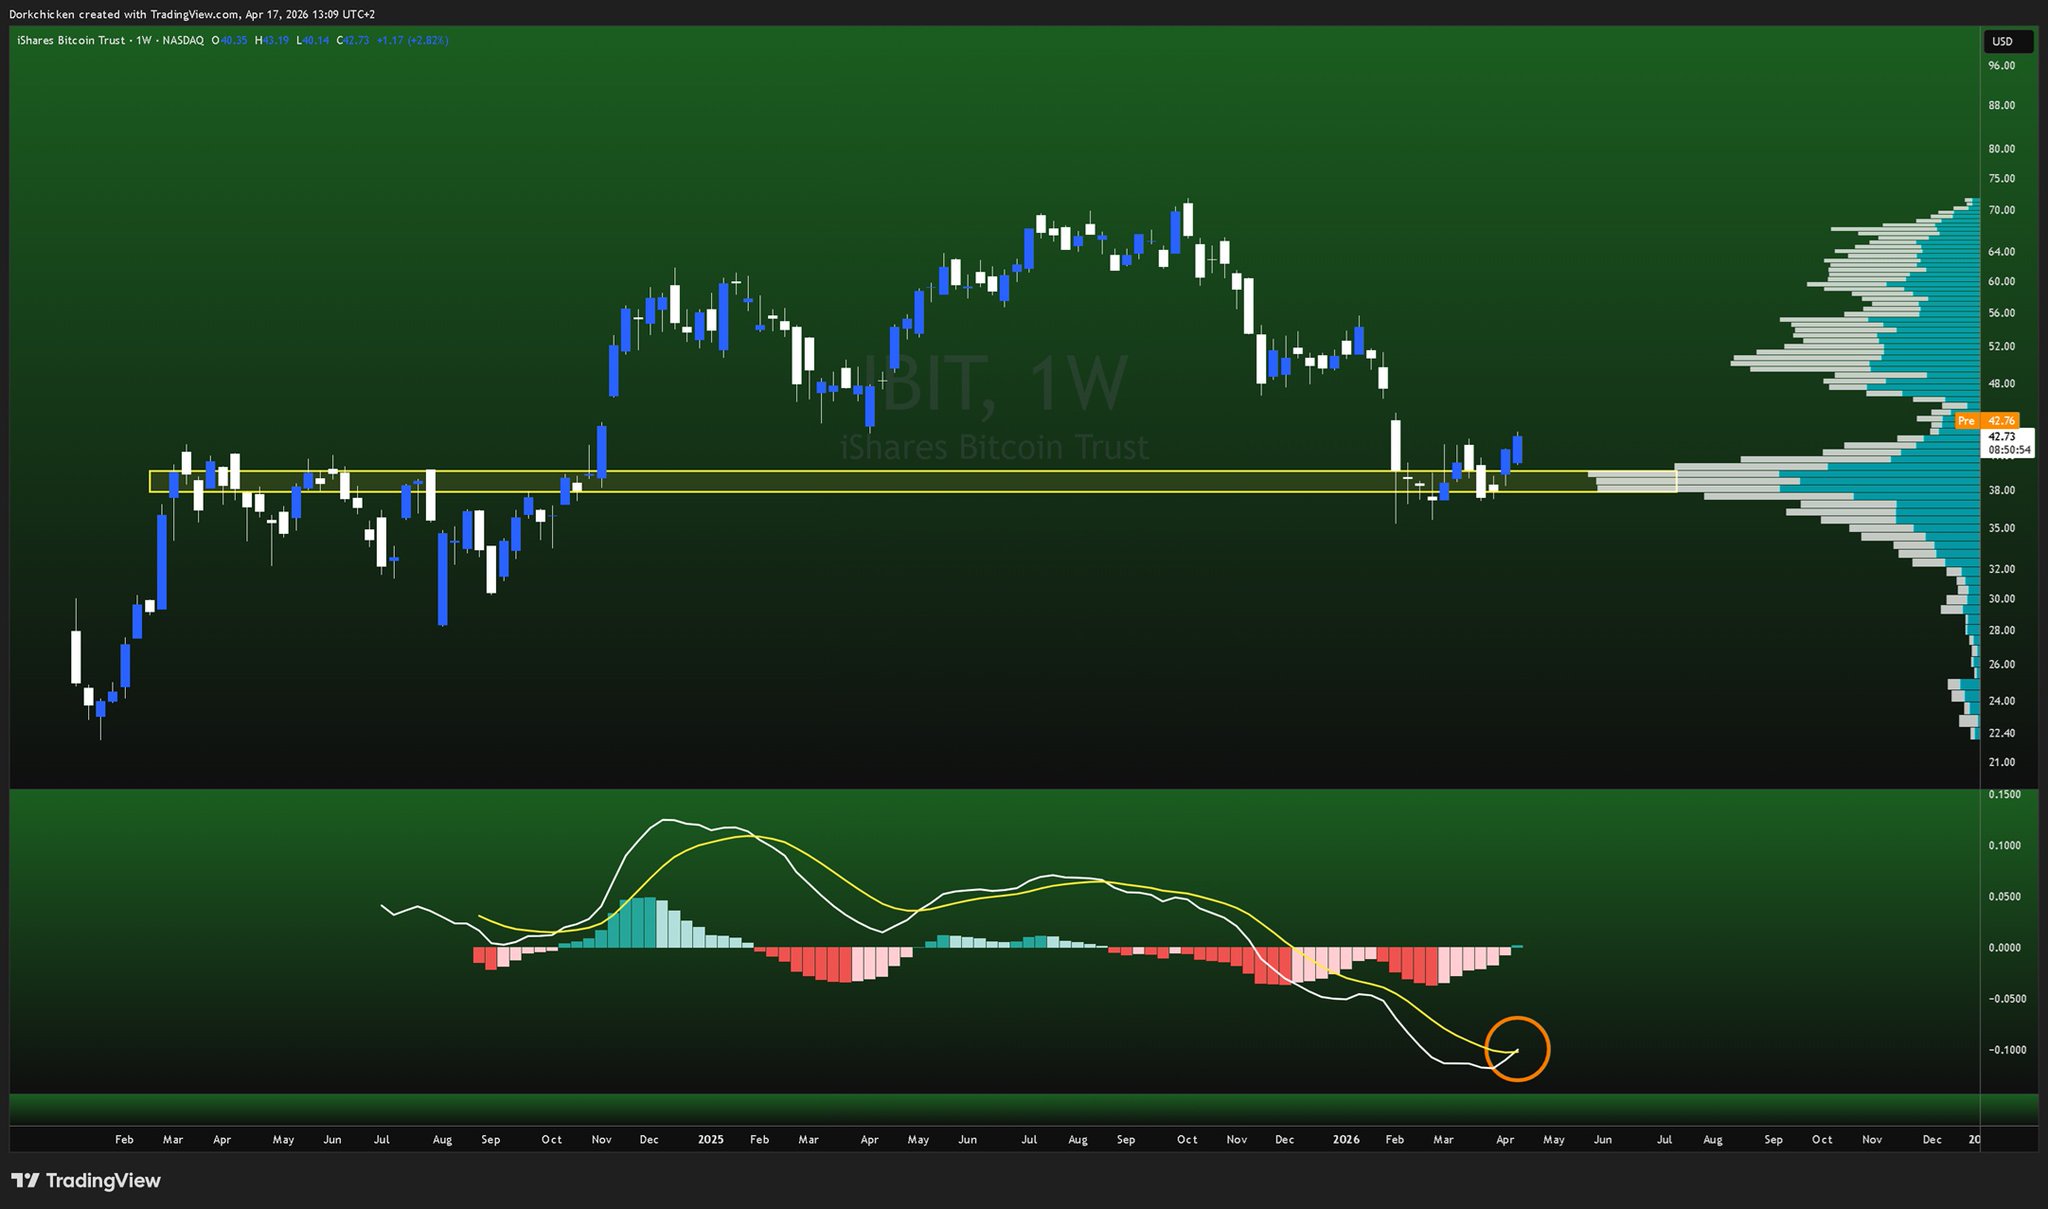
Task: Click the latest blue weekly candle
Action: point(1517,450)
